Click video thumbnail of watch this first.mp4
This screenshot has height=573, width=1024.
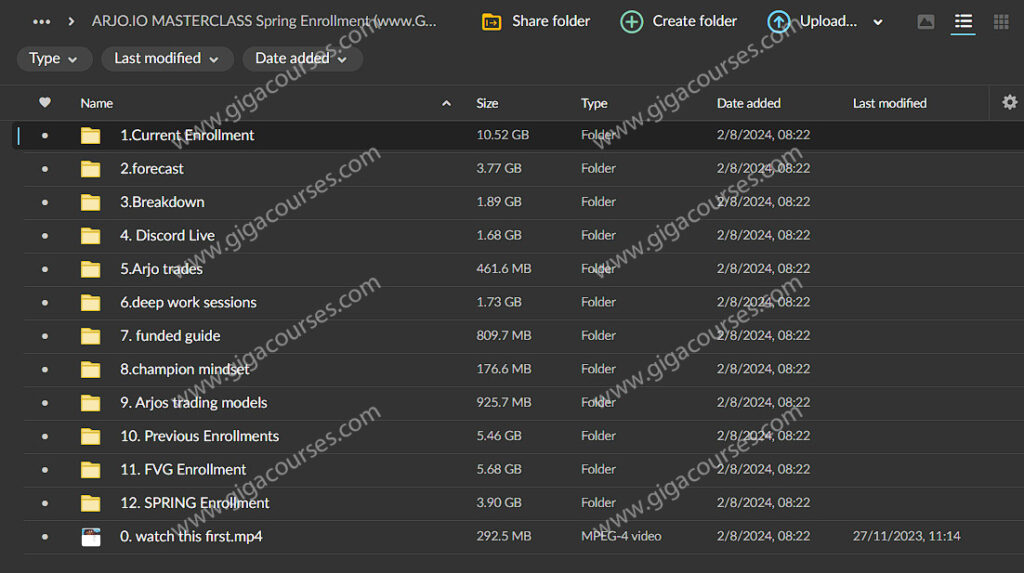click(91, 536)
